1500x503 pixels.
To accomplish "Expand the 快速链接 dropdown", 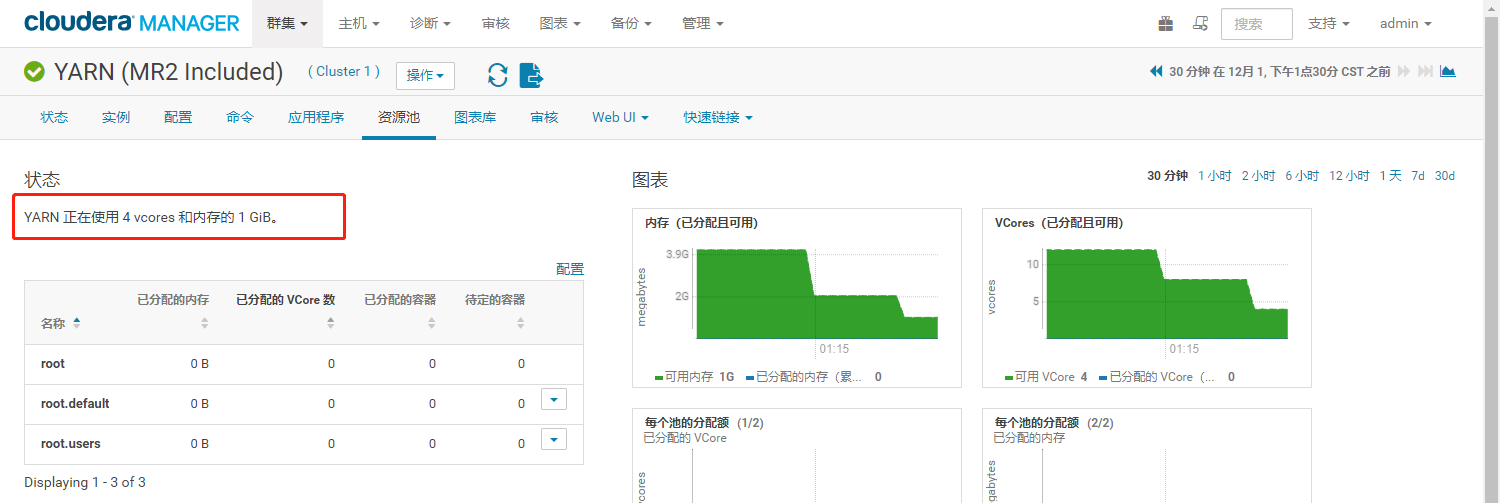I will (x=718, y=117).
